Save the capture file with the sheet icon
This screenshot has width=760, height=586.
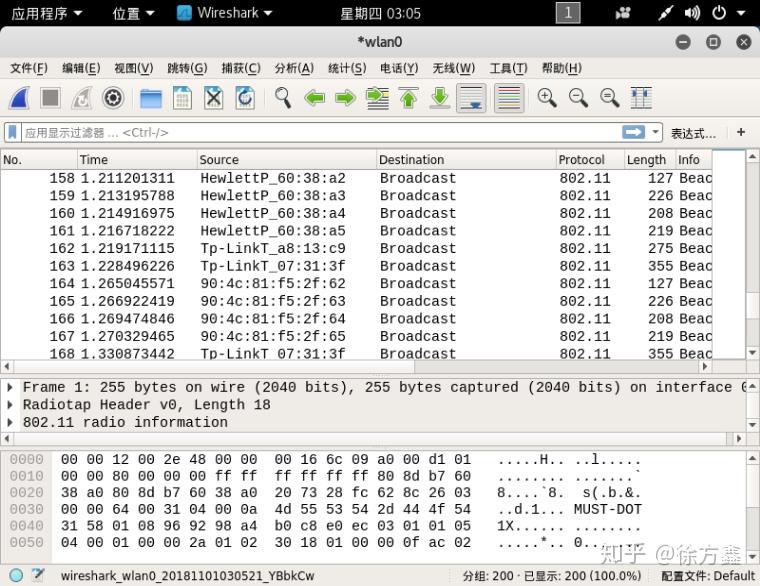click(x=182, y=98)
